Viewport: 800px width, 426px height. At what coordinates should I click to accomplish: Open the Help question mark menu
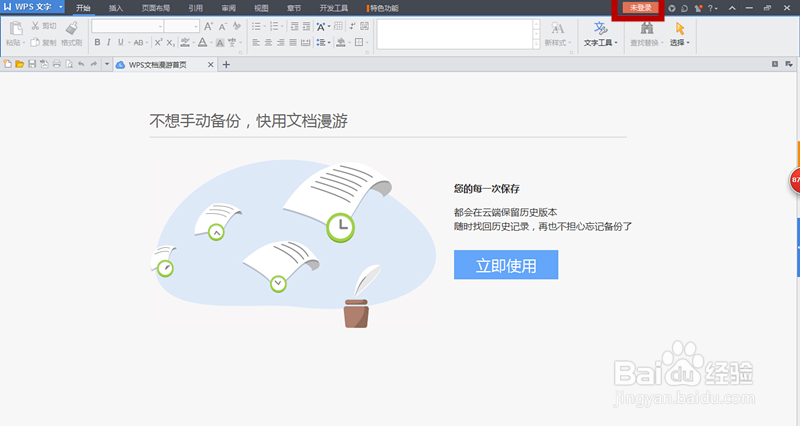(x=712, y=8)
